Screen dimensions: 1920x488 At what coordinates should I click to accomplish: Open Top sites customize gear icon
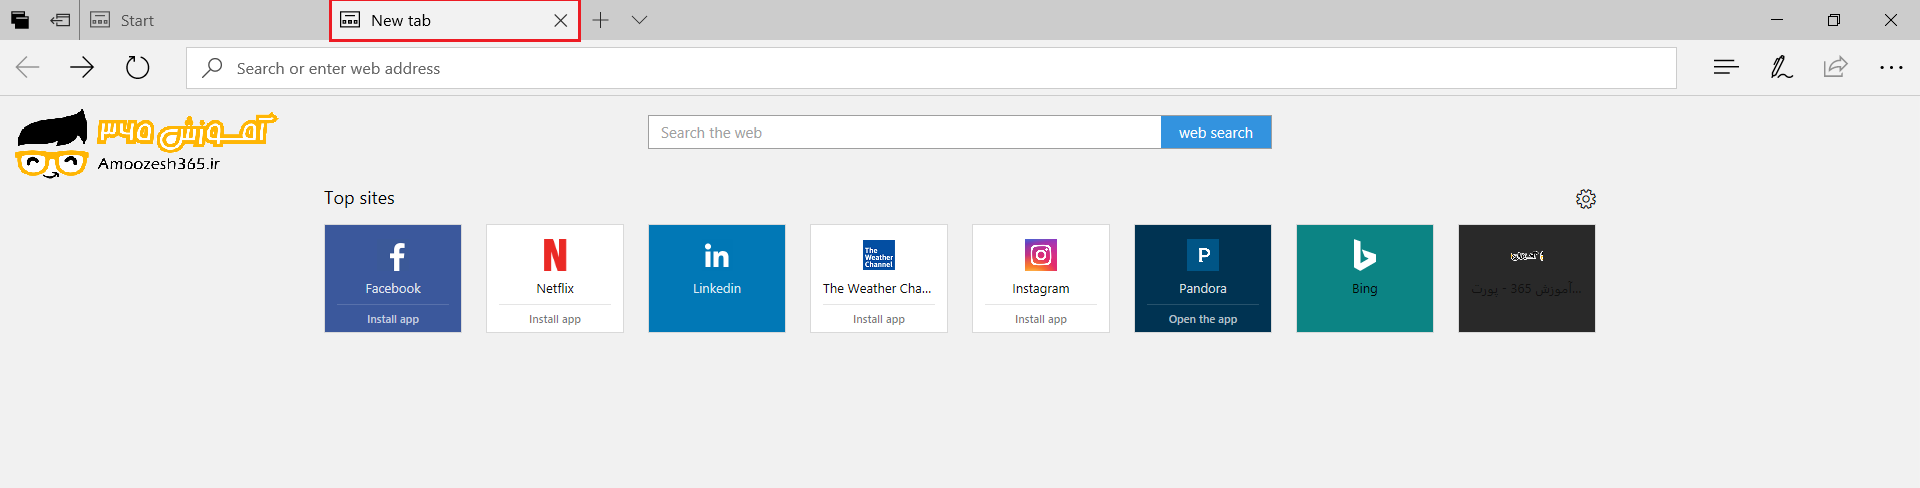[1586, 199]
